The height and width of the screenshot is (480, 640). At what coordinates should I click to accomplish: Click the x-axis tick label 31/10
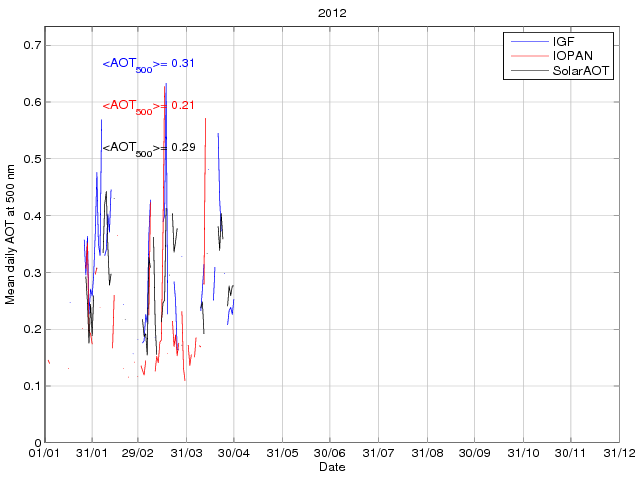pyautogui.click(x=523, y=453)
